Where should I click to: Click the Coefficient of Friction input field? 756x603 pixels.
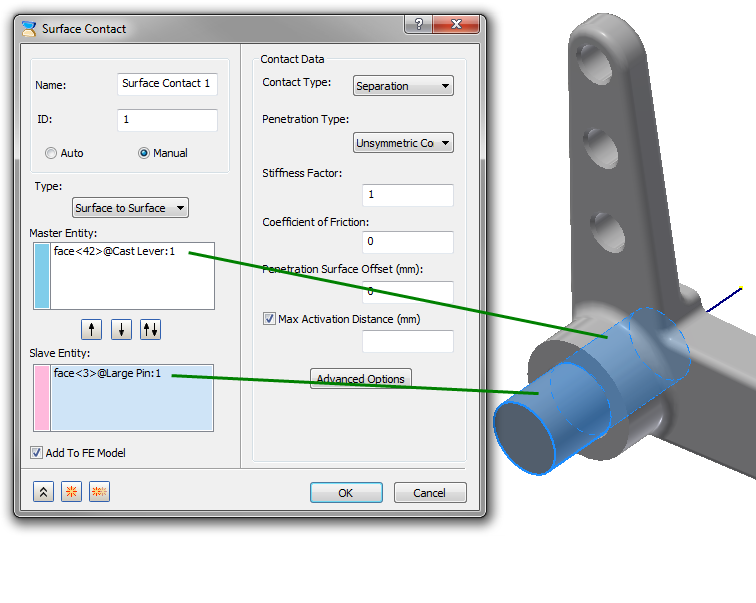[408, 242]
